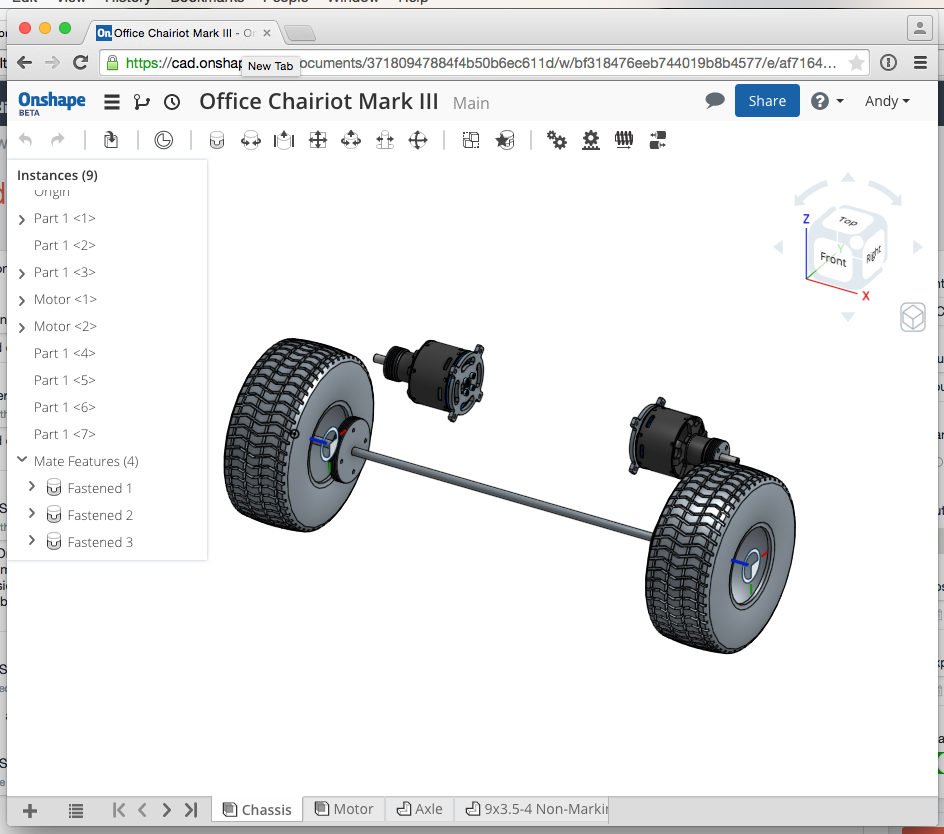This screenshot has height=834, width=944.
Task: Select the Planar mate tool
Action: 318,140
